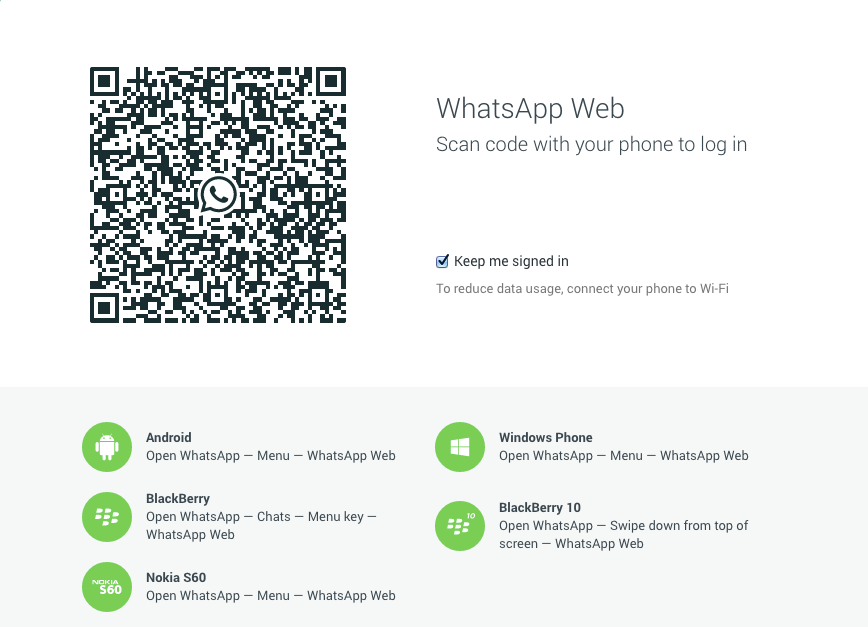Click the green Android robot icon
Image resolution: width=868 pixels, height=627 pixels.
[x=107, y=447]
